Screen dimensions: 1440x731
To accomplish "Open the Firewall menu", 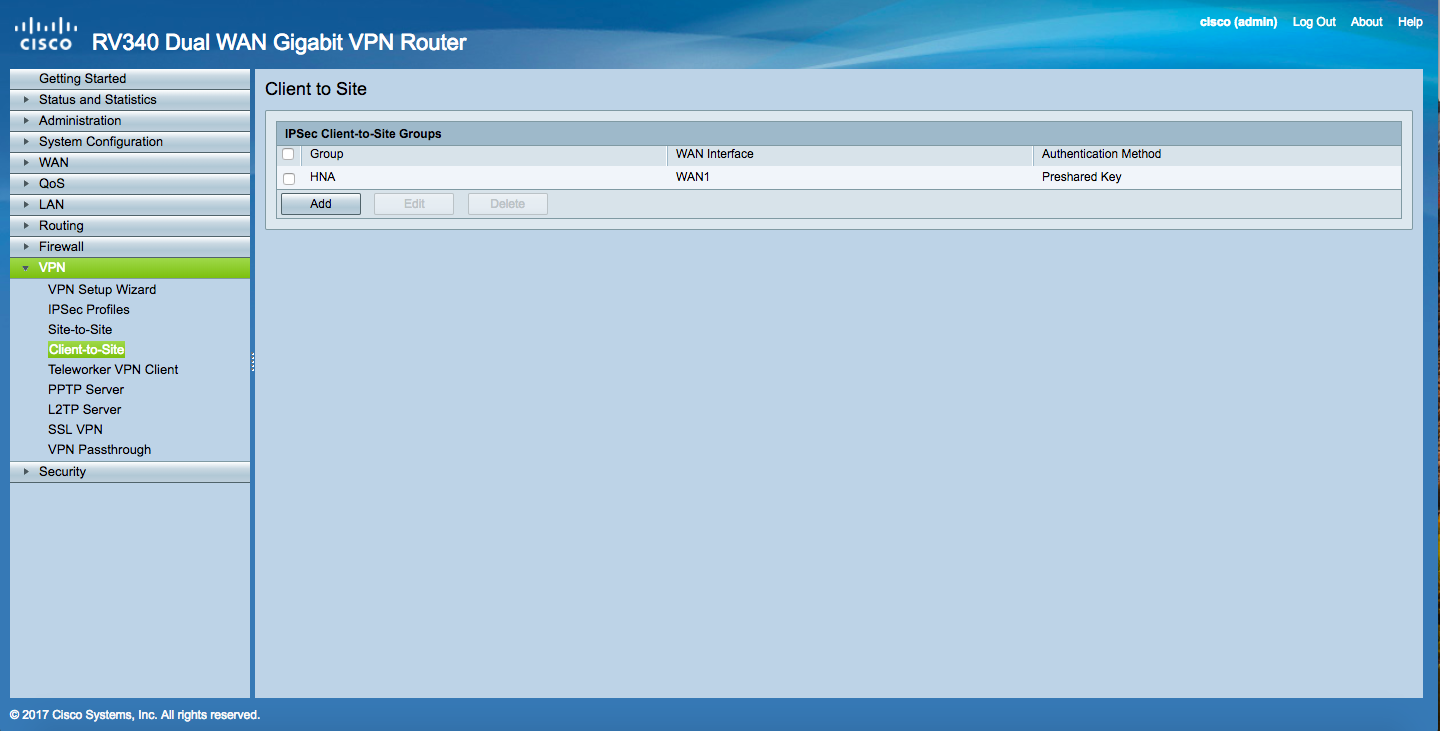I will [130, 246].
